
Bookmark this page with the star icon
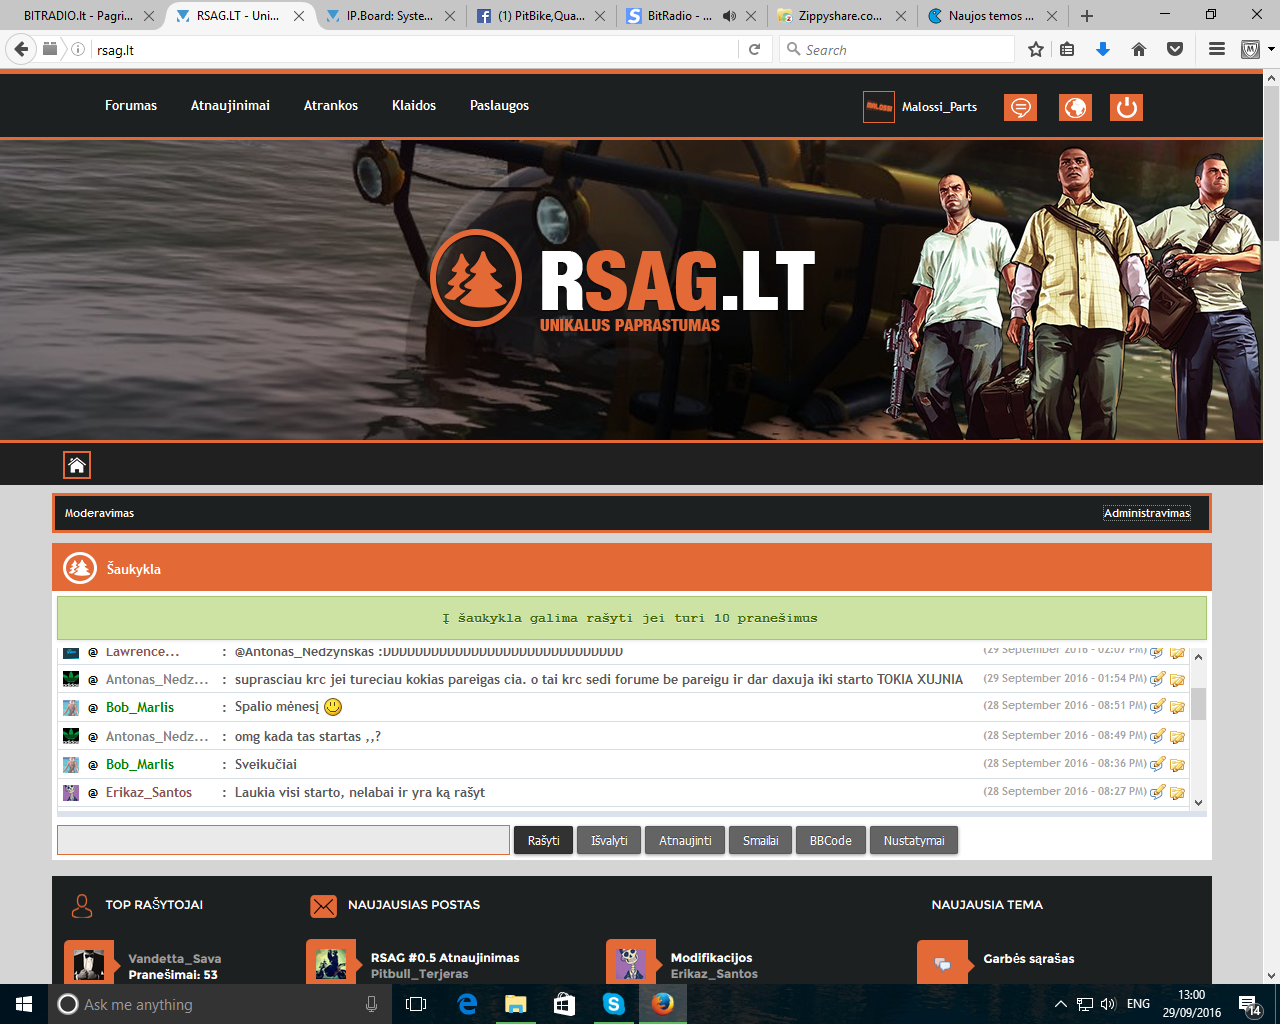tap(1036, 49)
